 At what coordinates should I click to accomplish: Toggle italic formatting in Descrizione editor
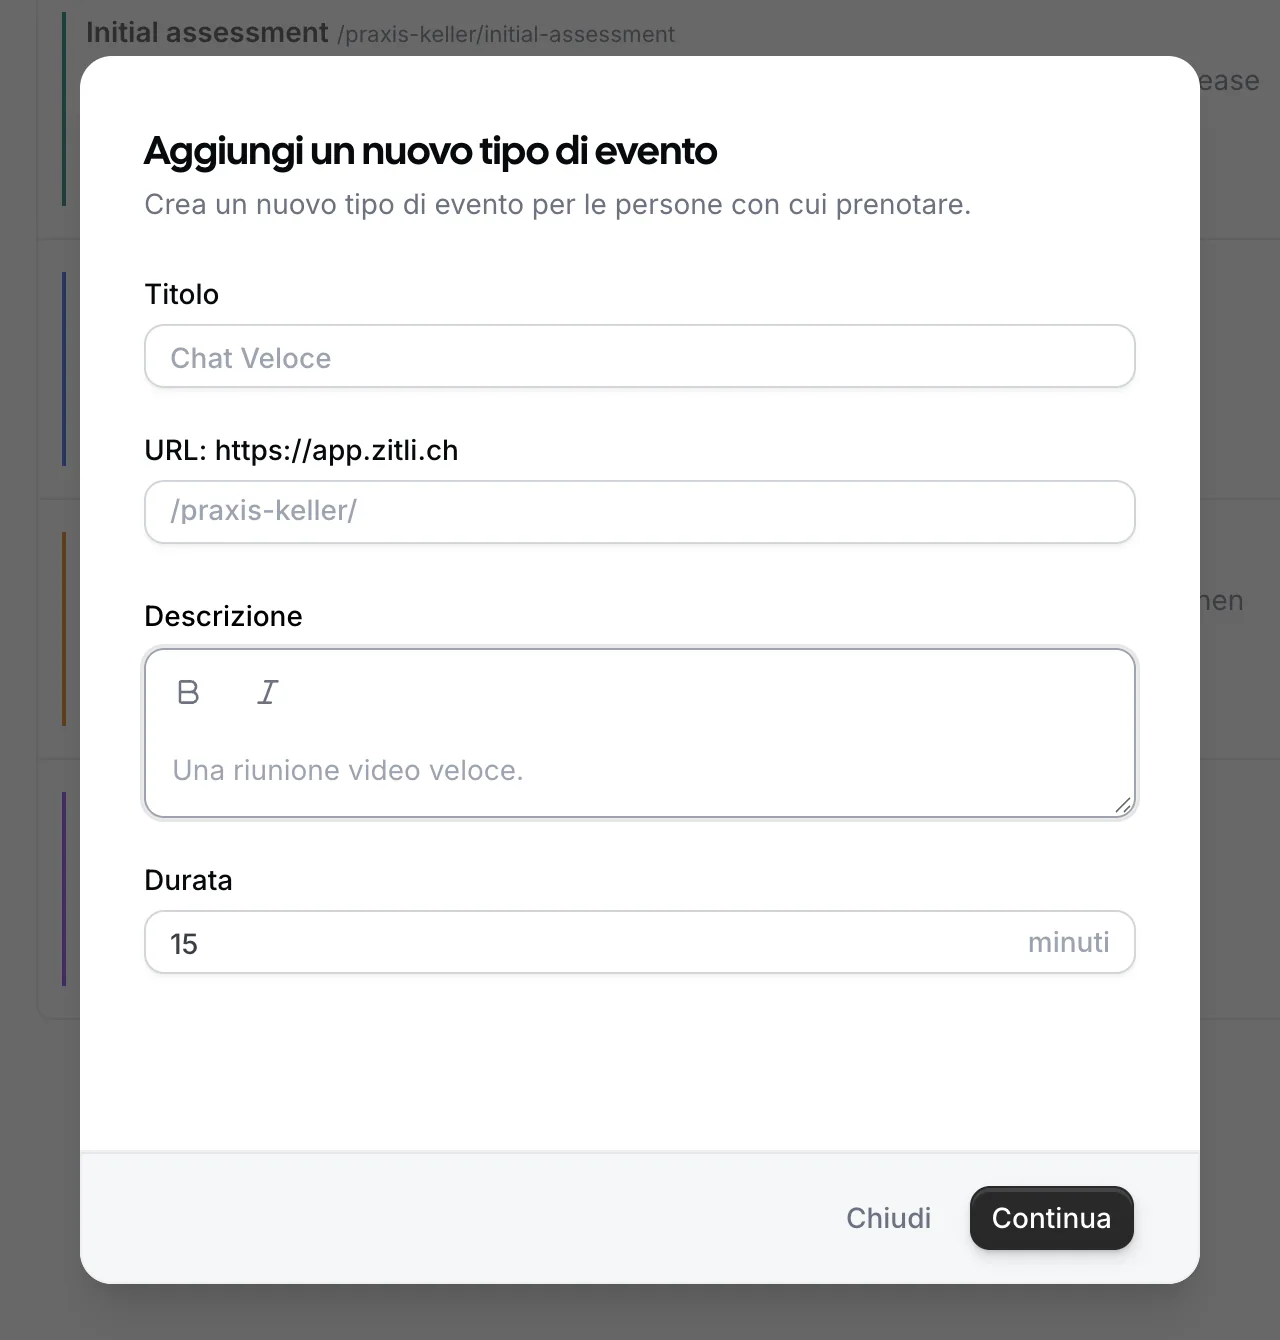[267, 692]
